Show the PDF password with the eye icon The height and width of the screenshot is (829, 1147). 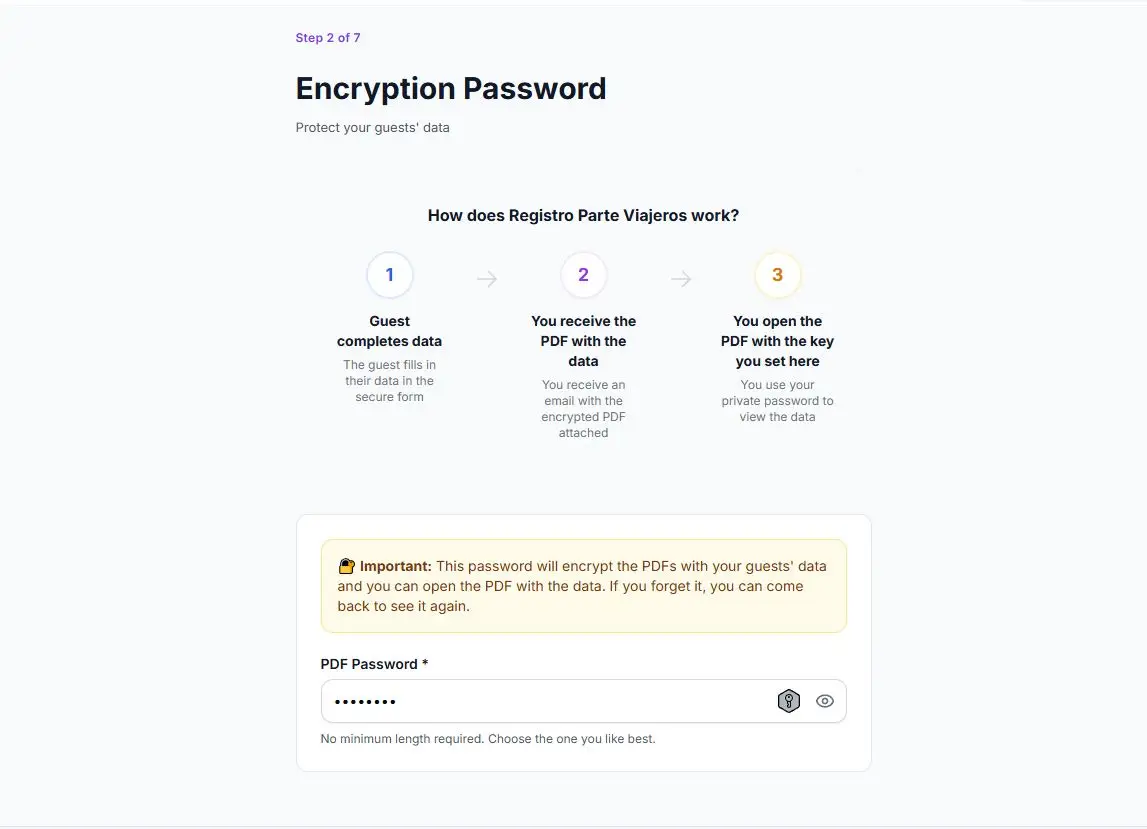pyautogui.click(x=825, y=701)
